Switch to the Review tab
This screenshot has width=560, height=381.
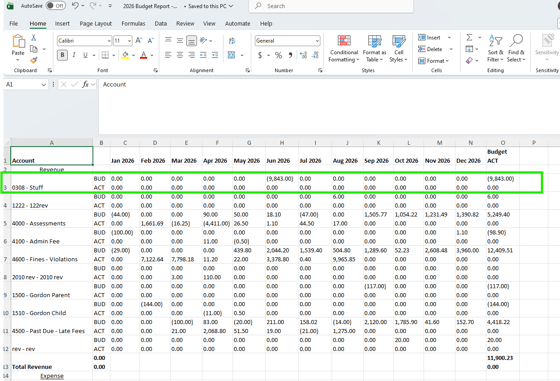[x=185, y=24]
